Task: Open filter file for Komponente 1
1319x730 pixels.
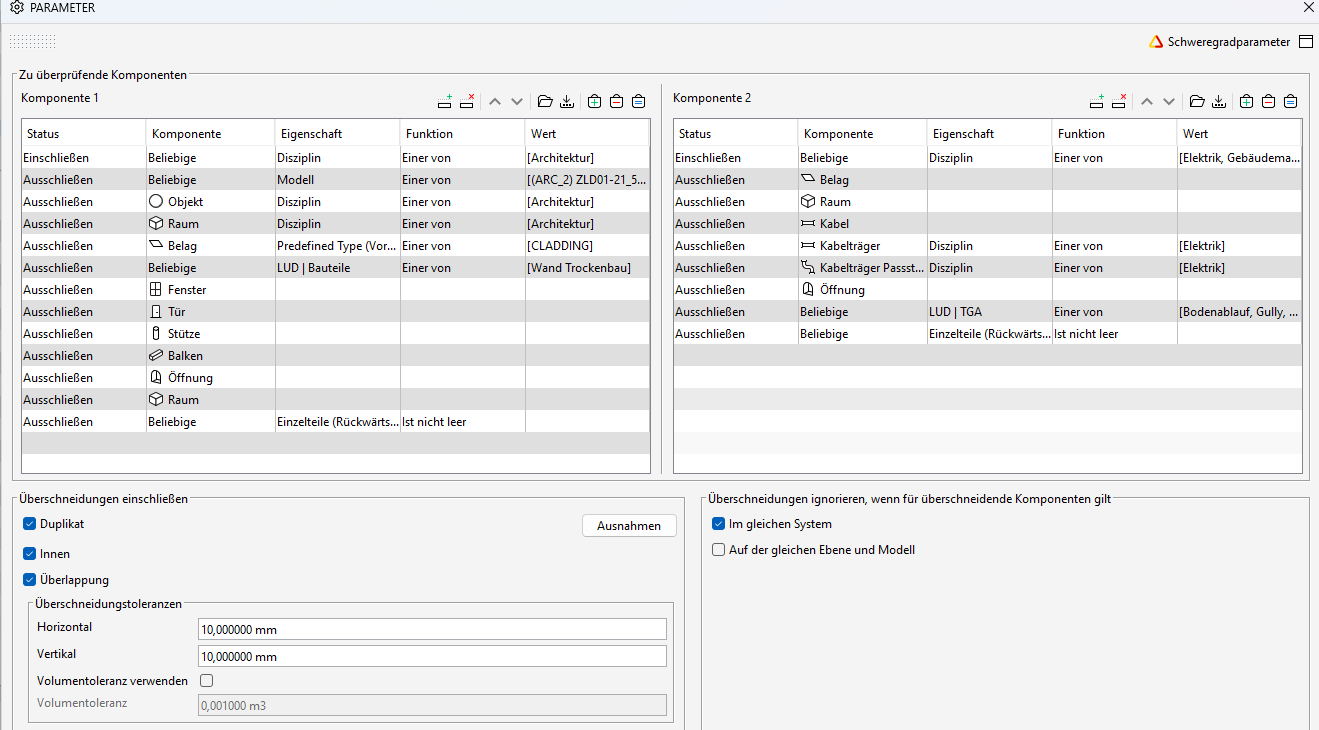Action: pyautogui.click(x=545, y=101)
